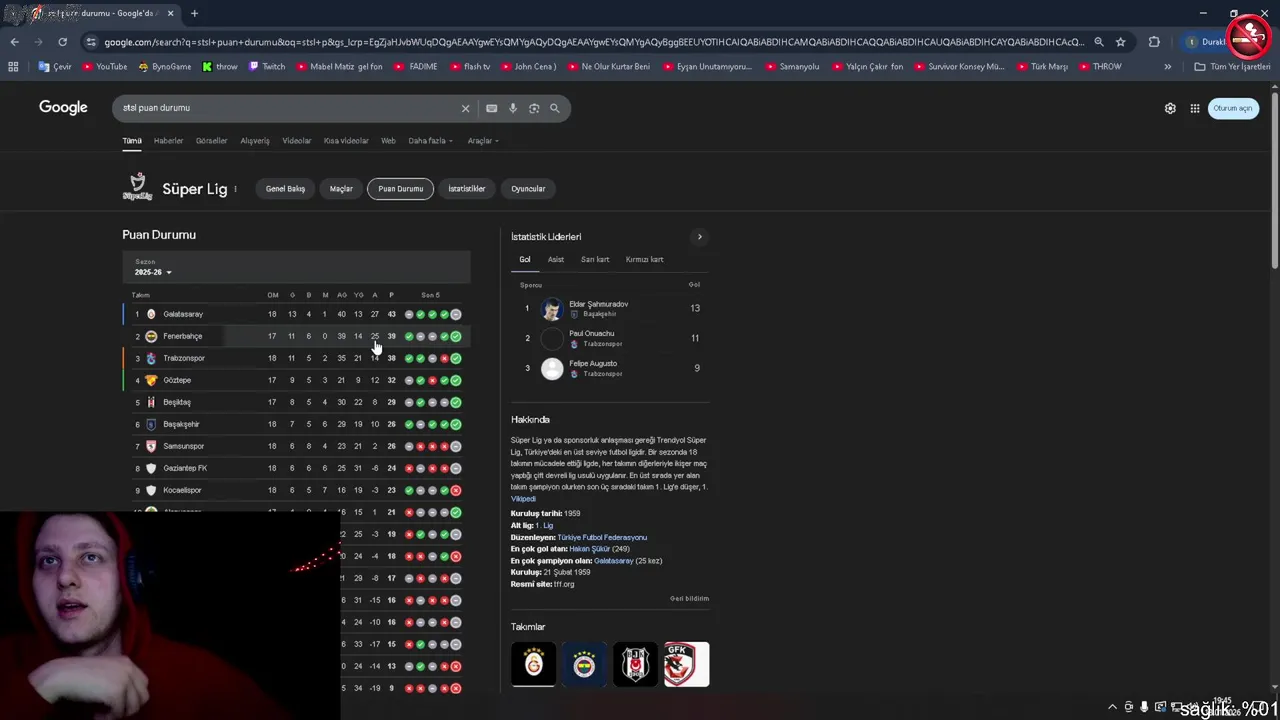Image resolution: width=1280 pixels, height=720 pixels.
Task: Open the Chrome apps grid in bookmarks bar
Action: (13, 66)
